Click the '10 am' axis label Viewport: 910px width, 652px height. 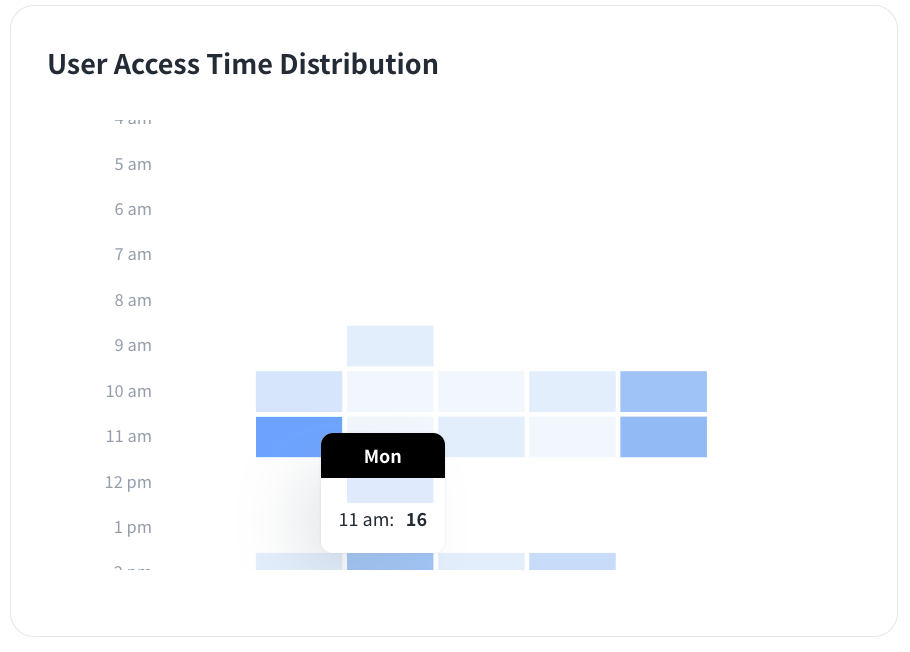click(x=129, y=391)
